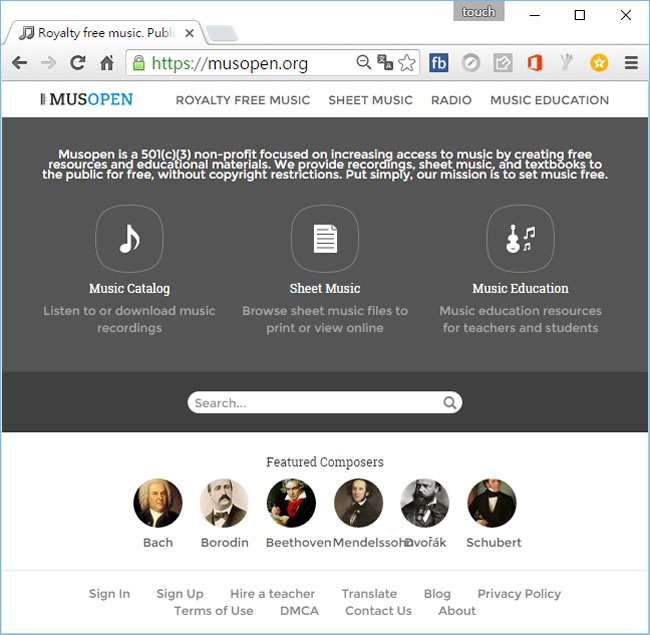Open the Sheet Music heading link
The width and height of the screenshot is (650, 635).
coord(325,288)
